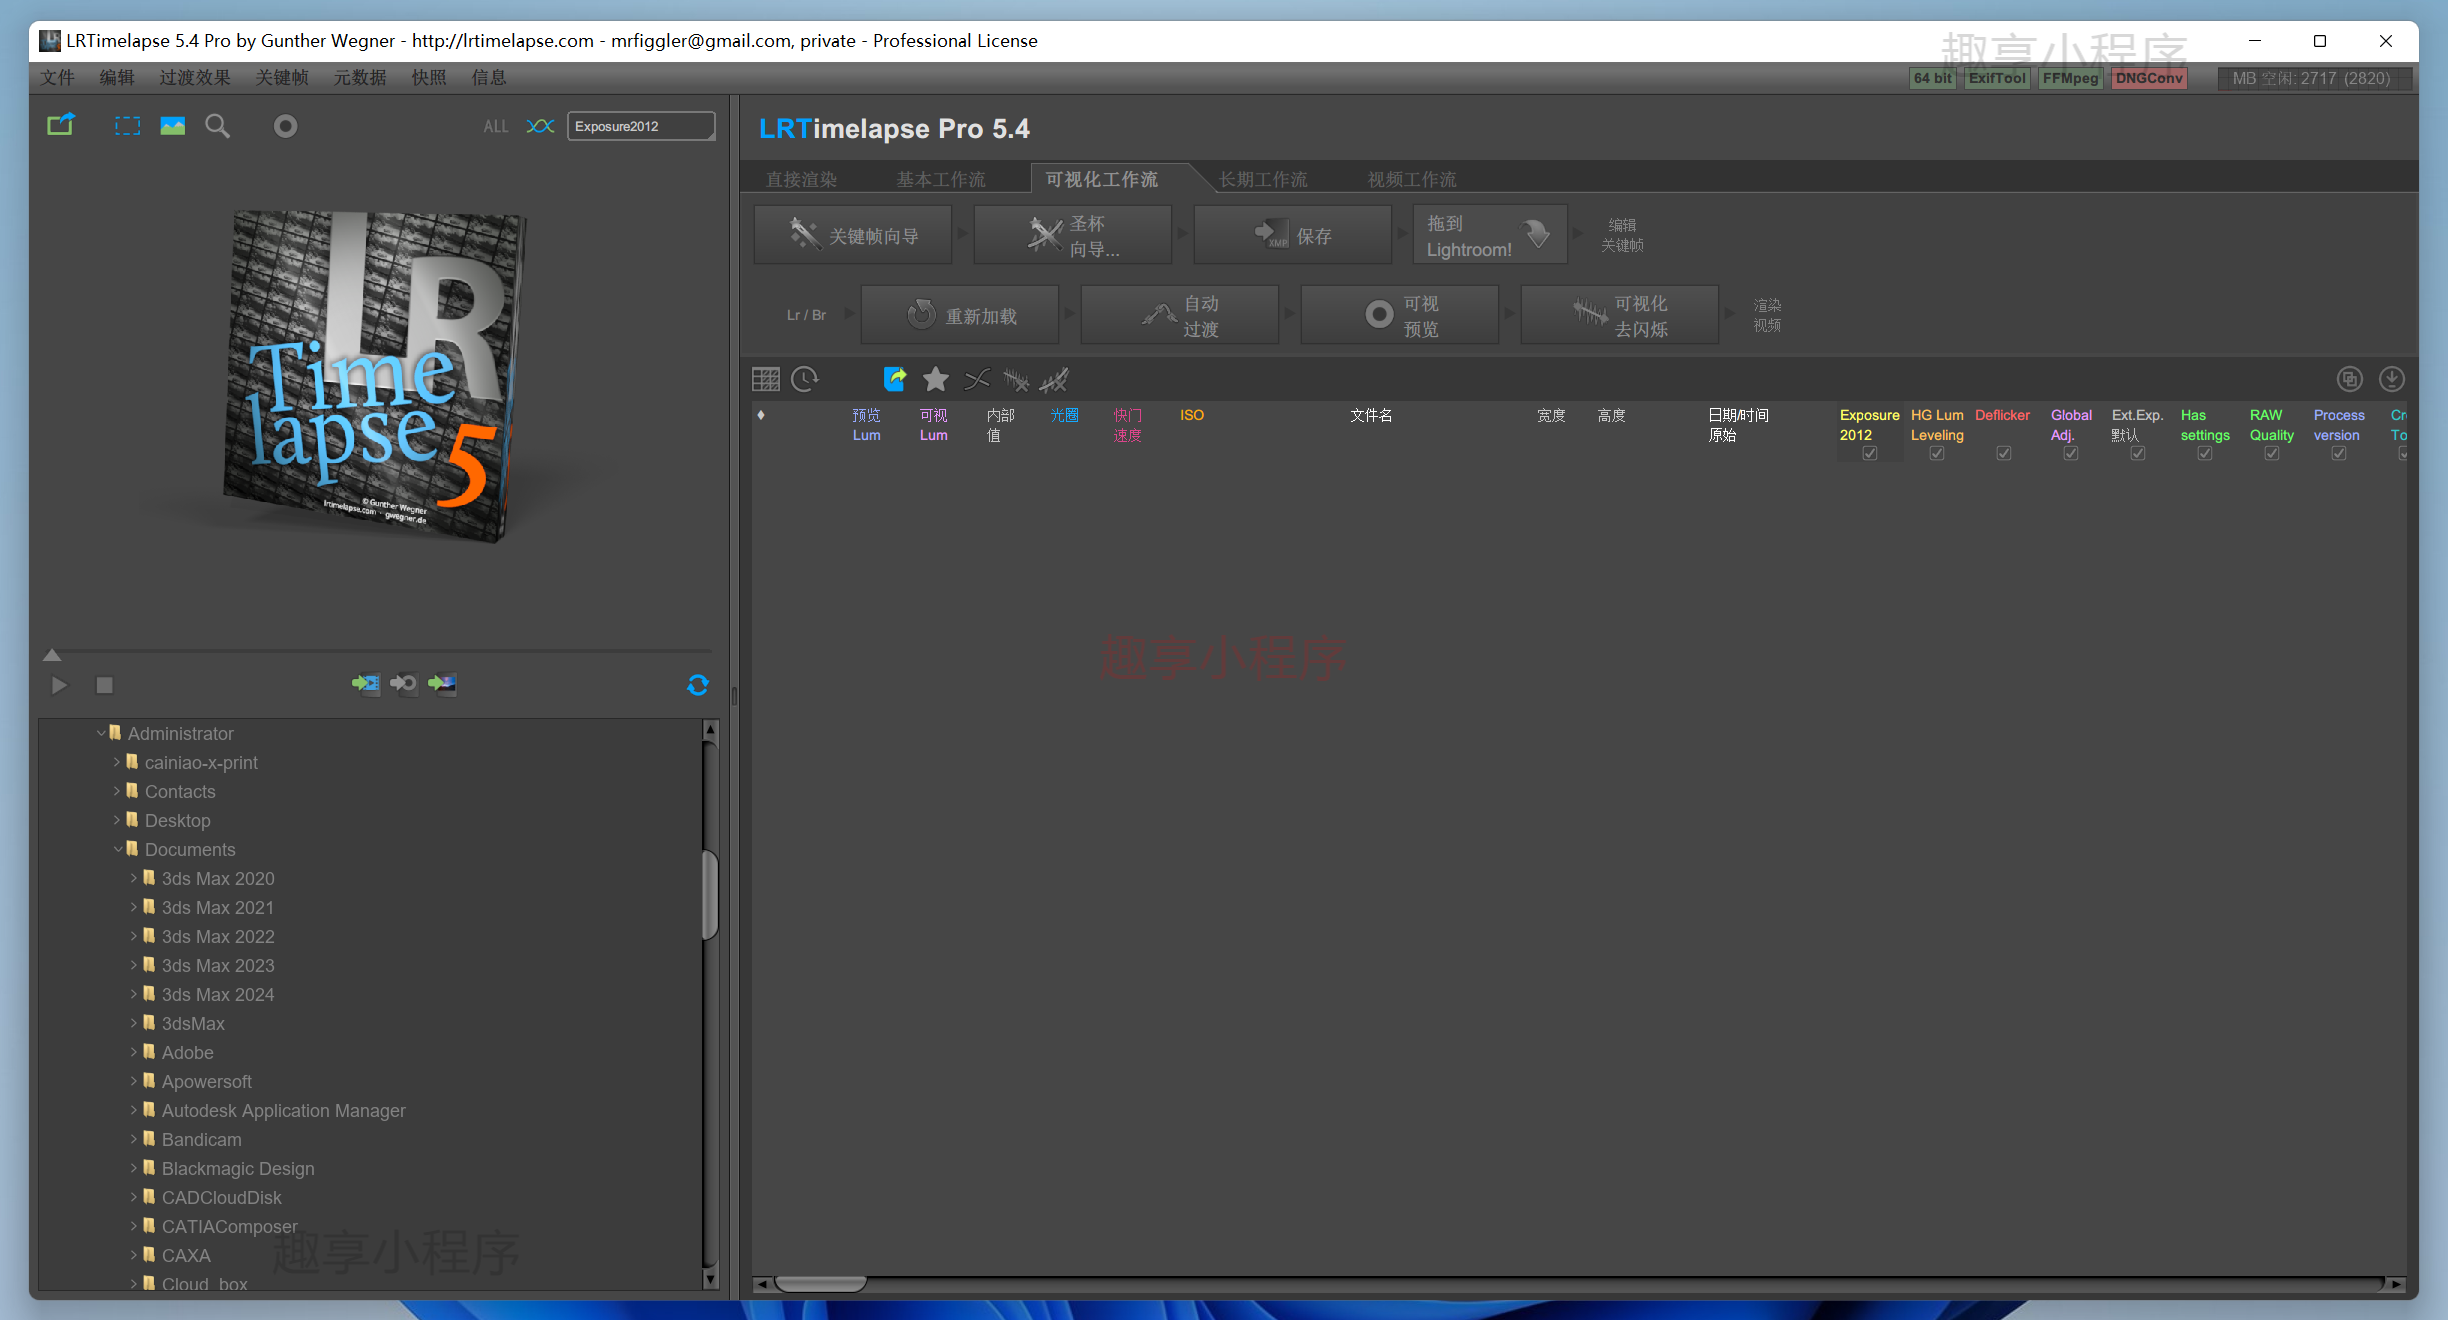Screen dimensions: 2448x1320
Task: Click the 关键帧向导 button
Action: (853, 235)
